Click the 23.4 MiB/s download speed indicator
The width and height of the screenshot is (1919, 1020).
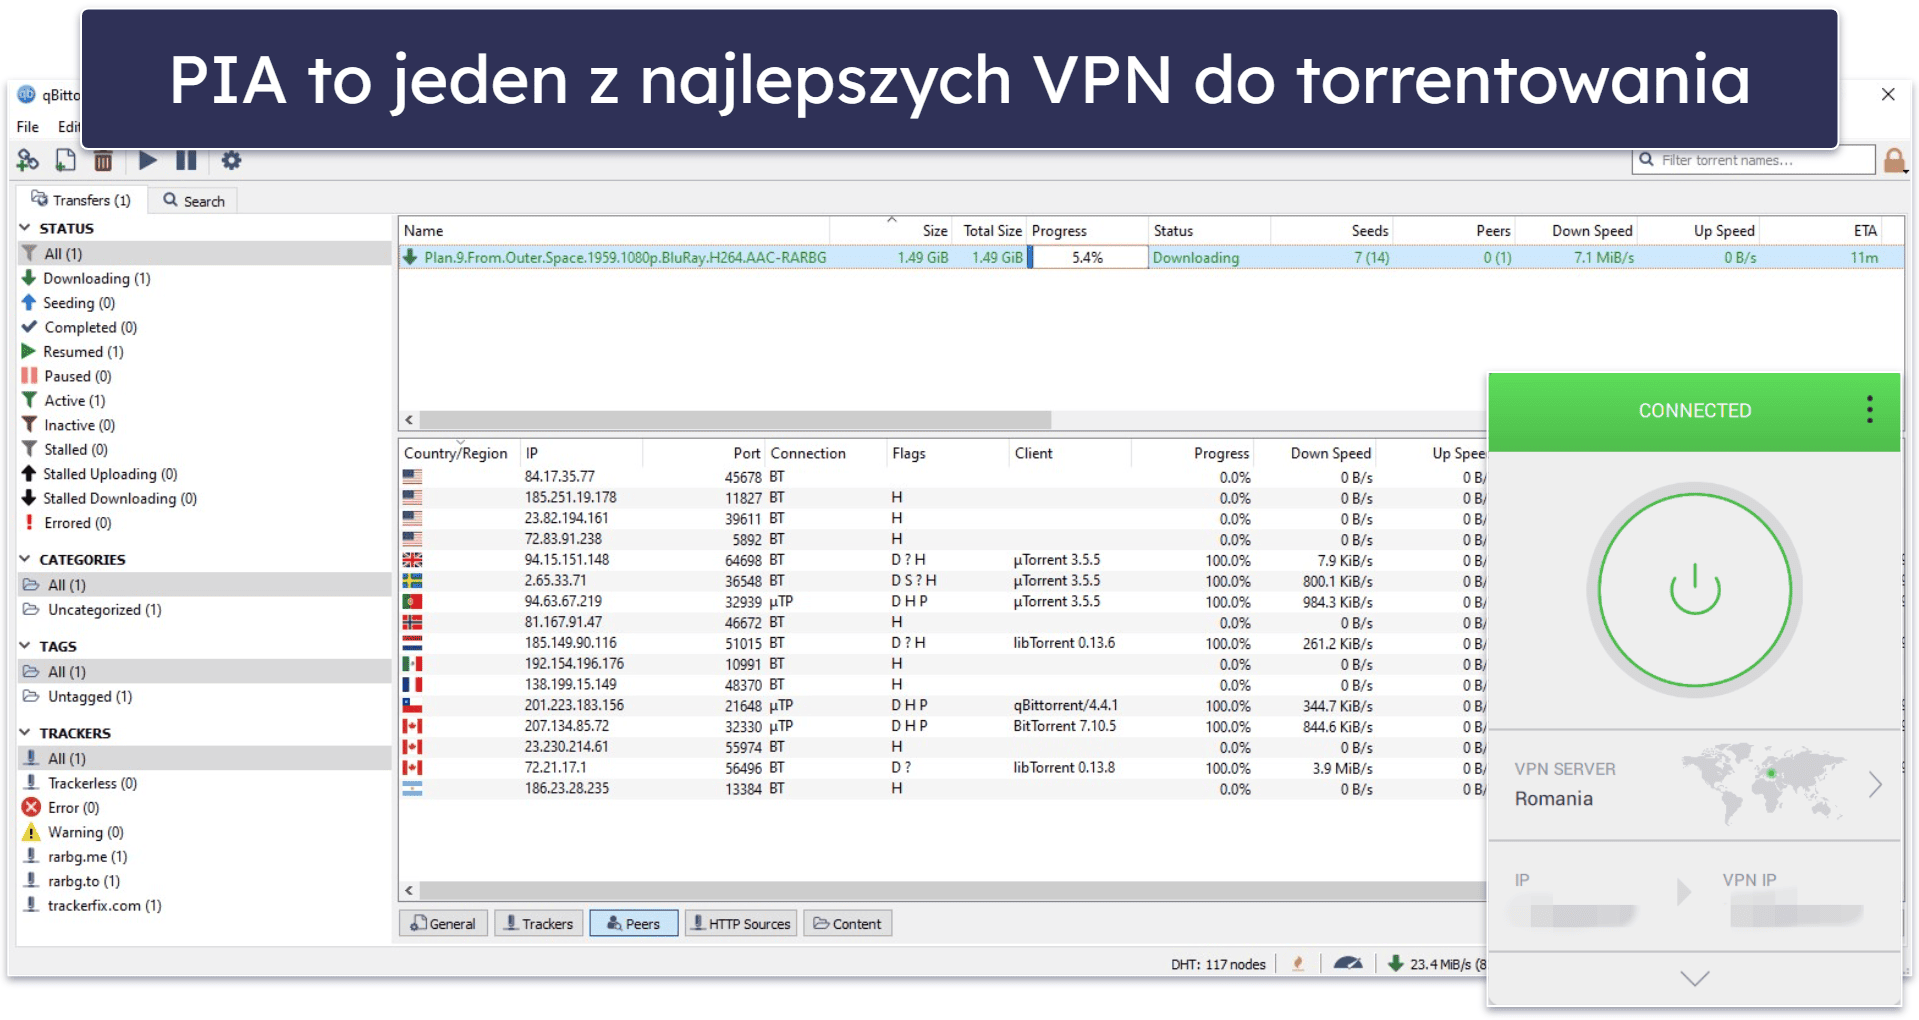pyautogui.click(x=1436, y=964)
